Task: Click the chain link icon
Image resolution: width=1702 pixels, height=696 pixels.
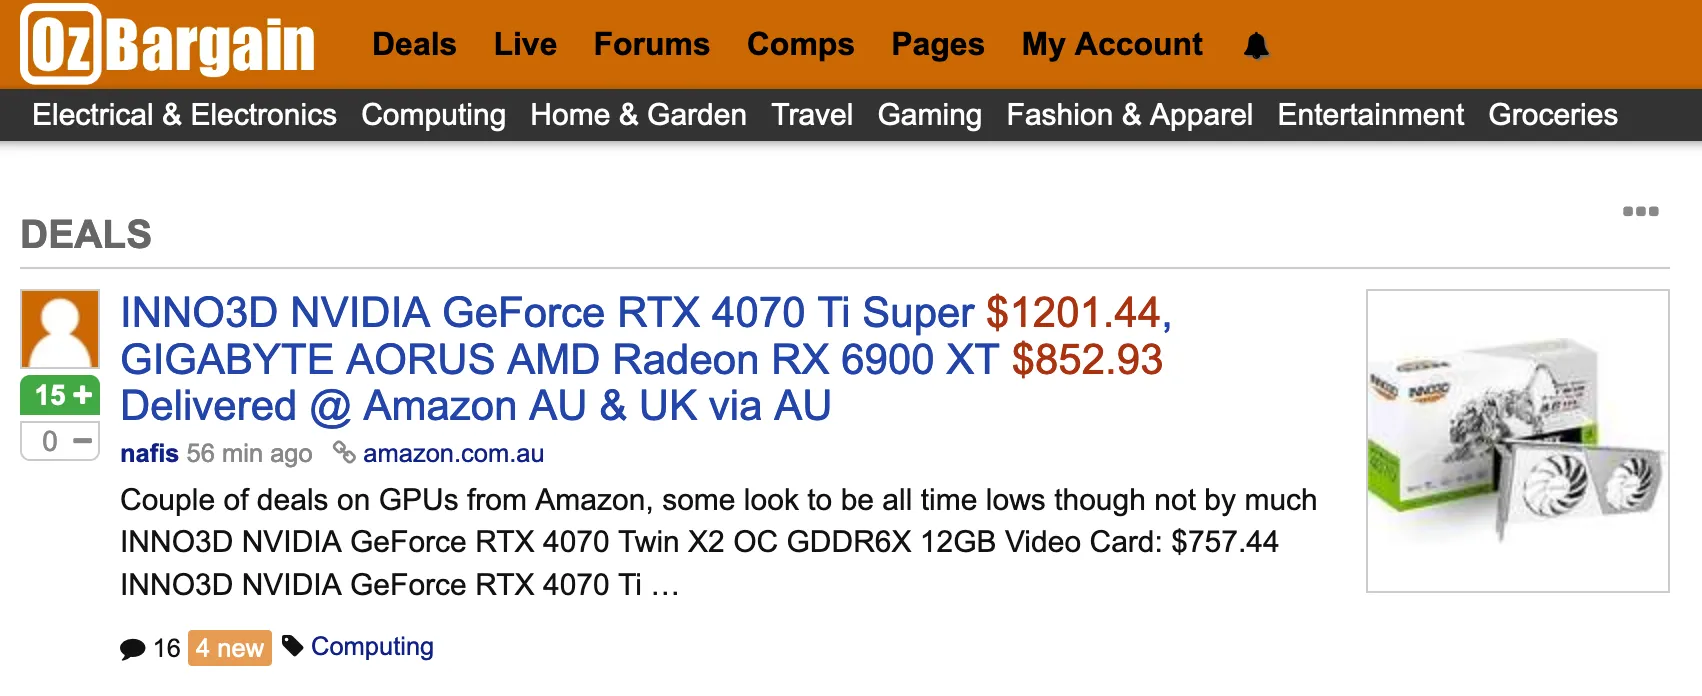Action: pos(344,453)
